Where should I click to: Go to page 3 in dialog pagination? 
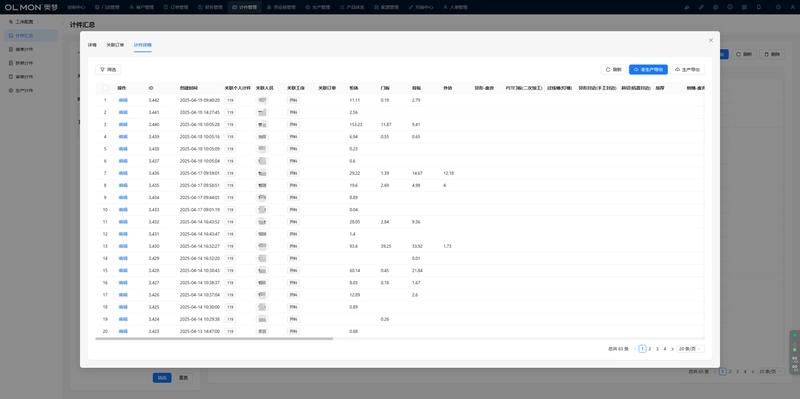(x=657, y=349)
